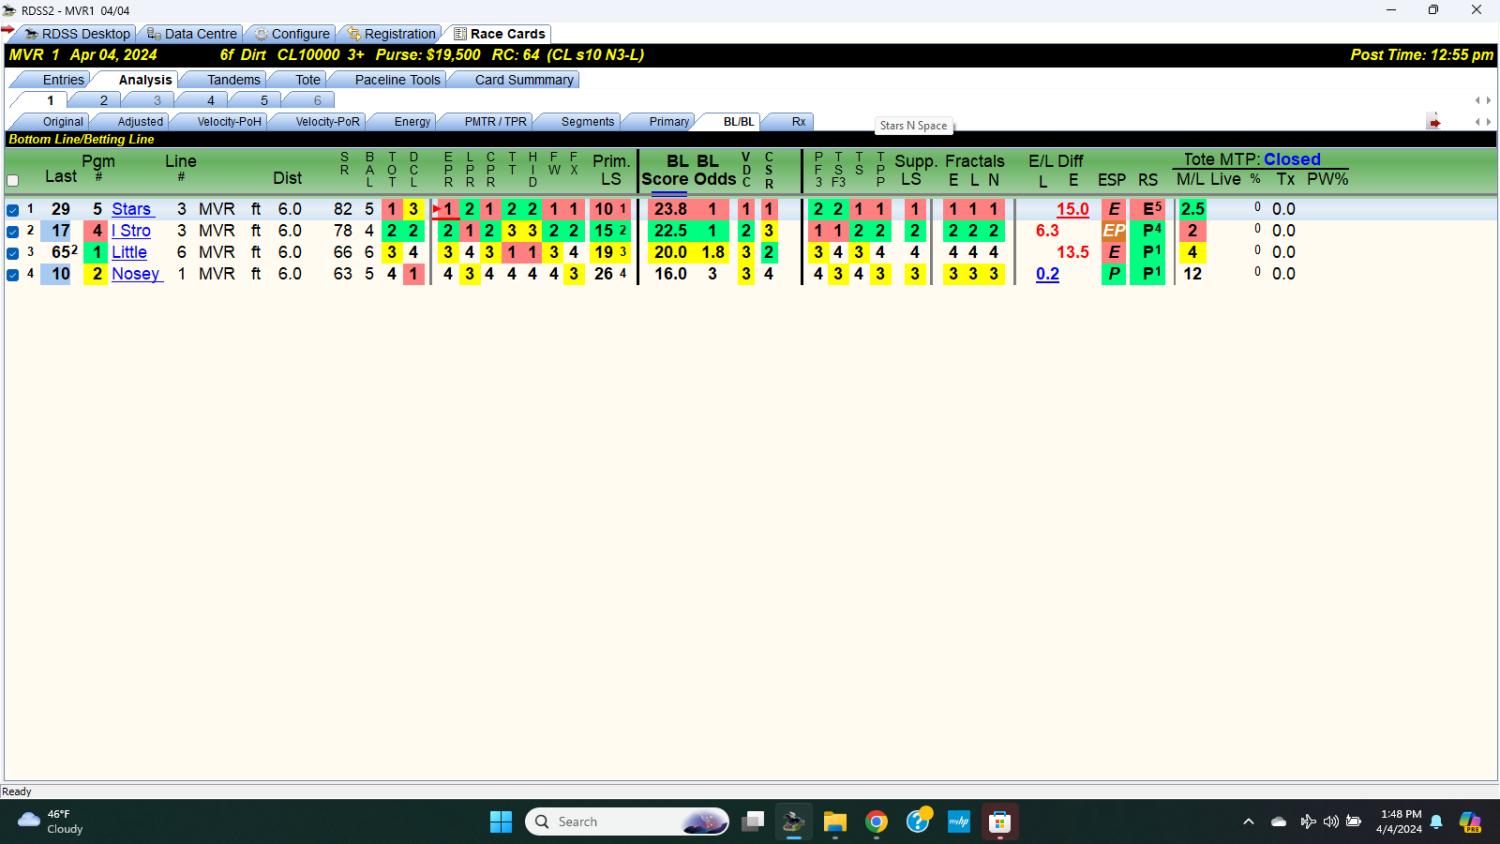This screenshot has width=1500, height=844.
Task: Select race 2 tab
Action: (103, 101)
